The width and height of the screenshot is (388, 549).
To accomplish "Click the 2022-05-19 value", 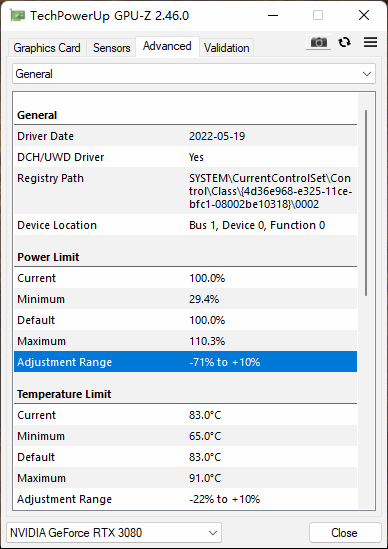I will pos(217,136).
